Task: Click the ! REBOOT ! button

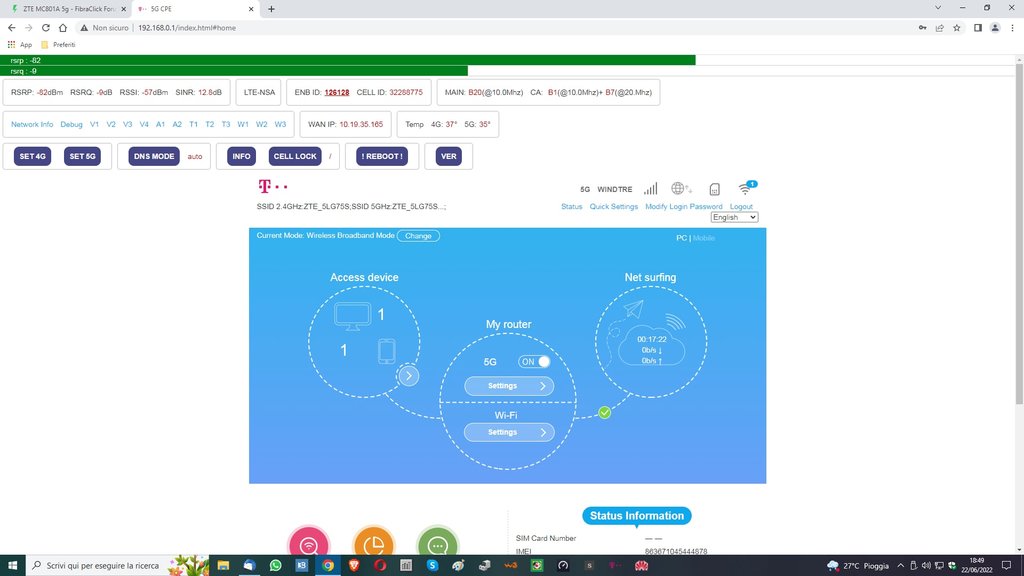Action: click(x=382, y=157)
